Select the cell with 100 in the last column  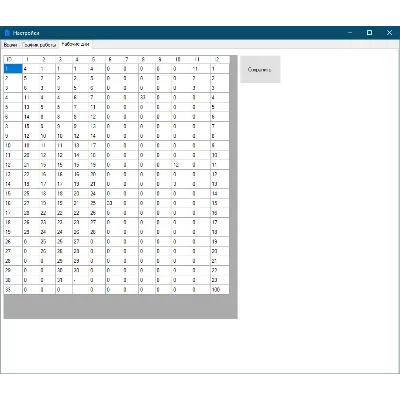click(x=220, y=290)
